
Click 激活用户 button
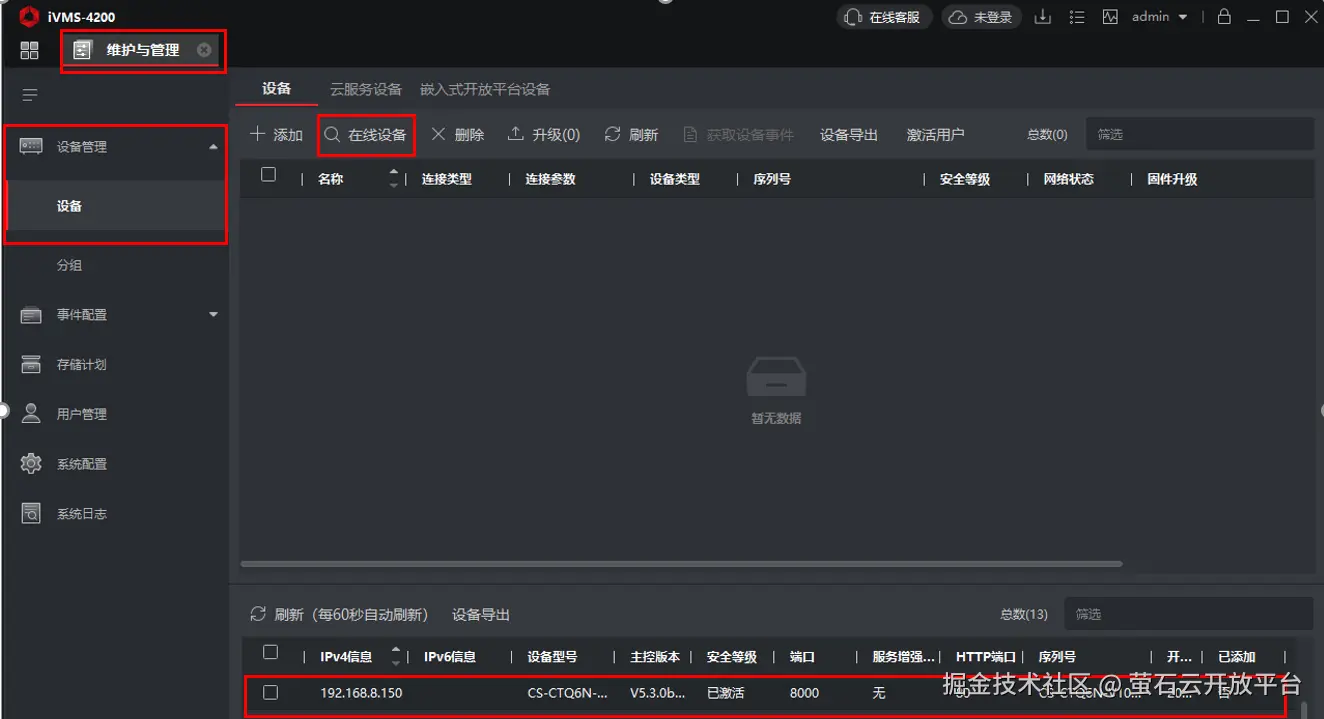[x=935, y=135]
